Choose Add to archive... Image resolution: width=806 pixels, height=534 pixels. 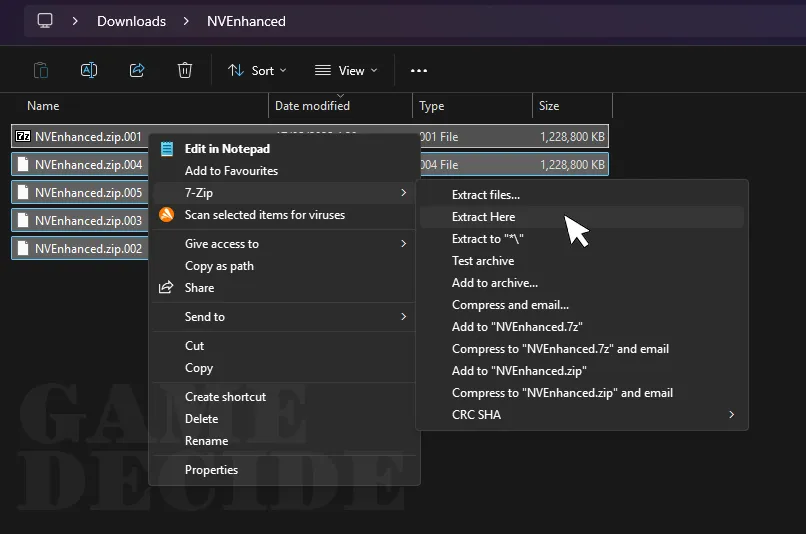click(x=494, y=283)
